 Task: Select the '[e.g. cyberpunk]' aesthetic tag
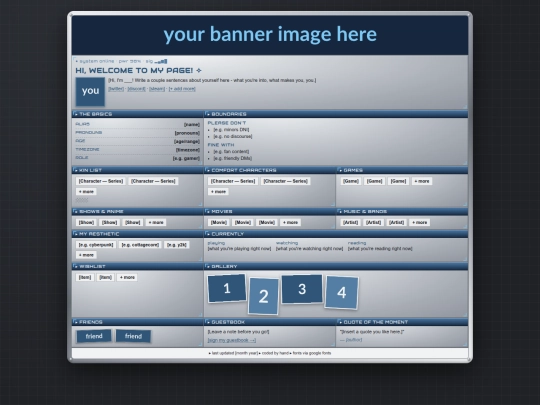click(x=96, y=245)
